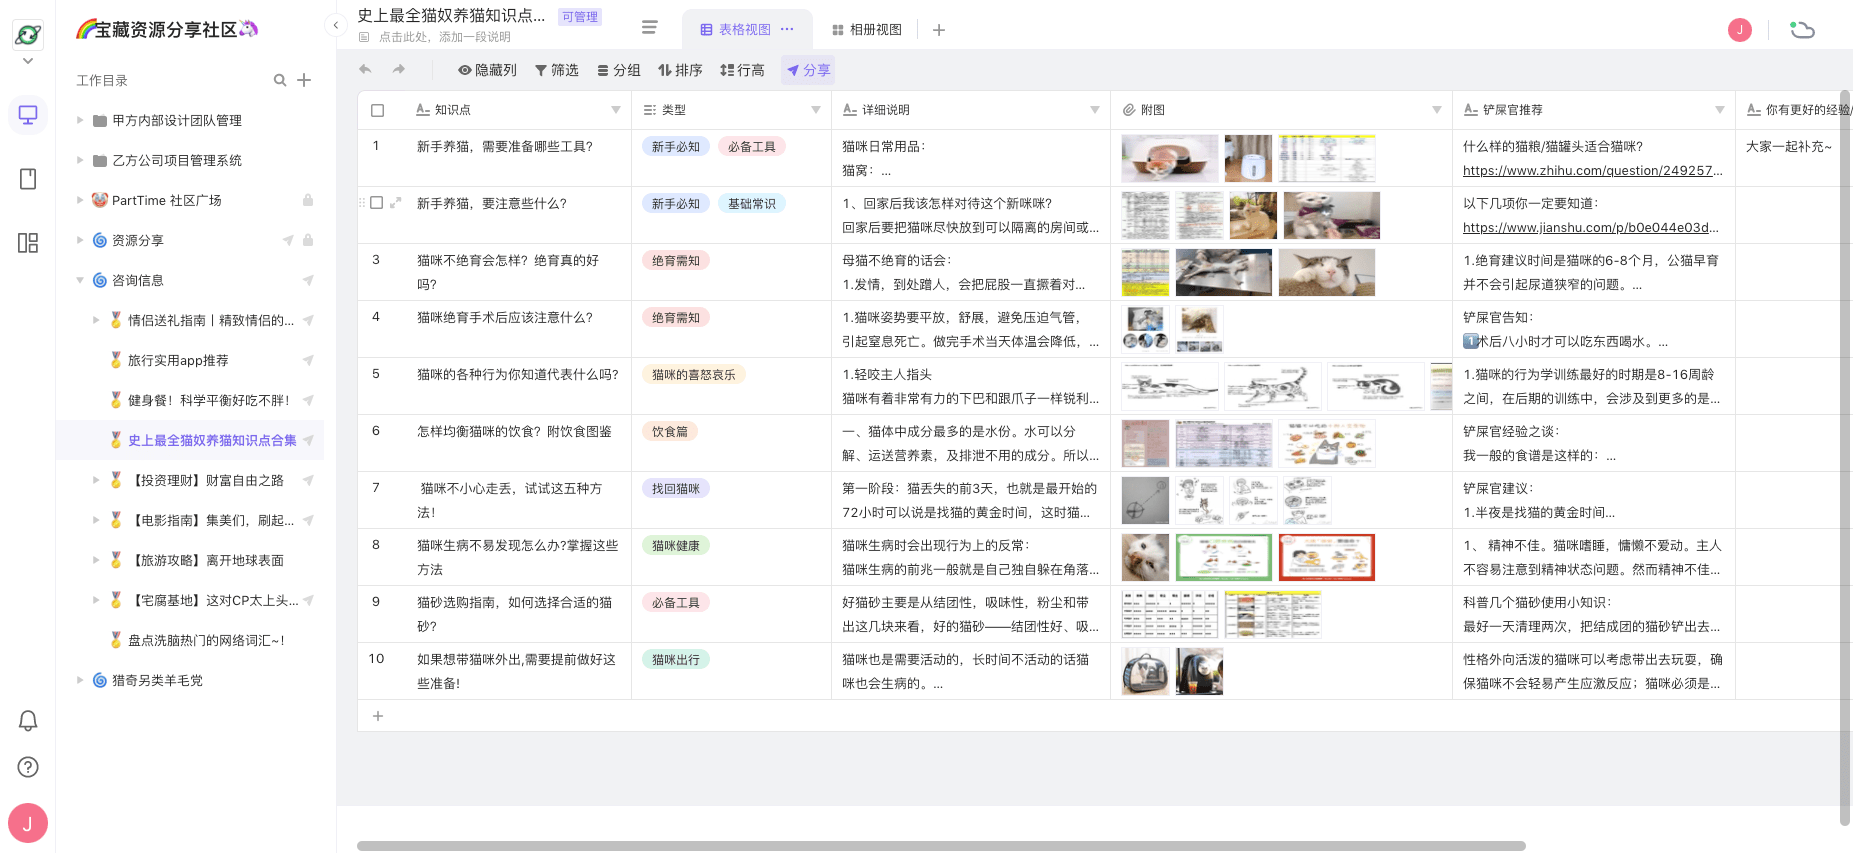Click the share plane icon beside 咨询信息
1853x853 pixels.
point(308,280)
